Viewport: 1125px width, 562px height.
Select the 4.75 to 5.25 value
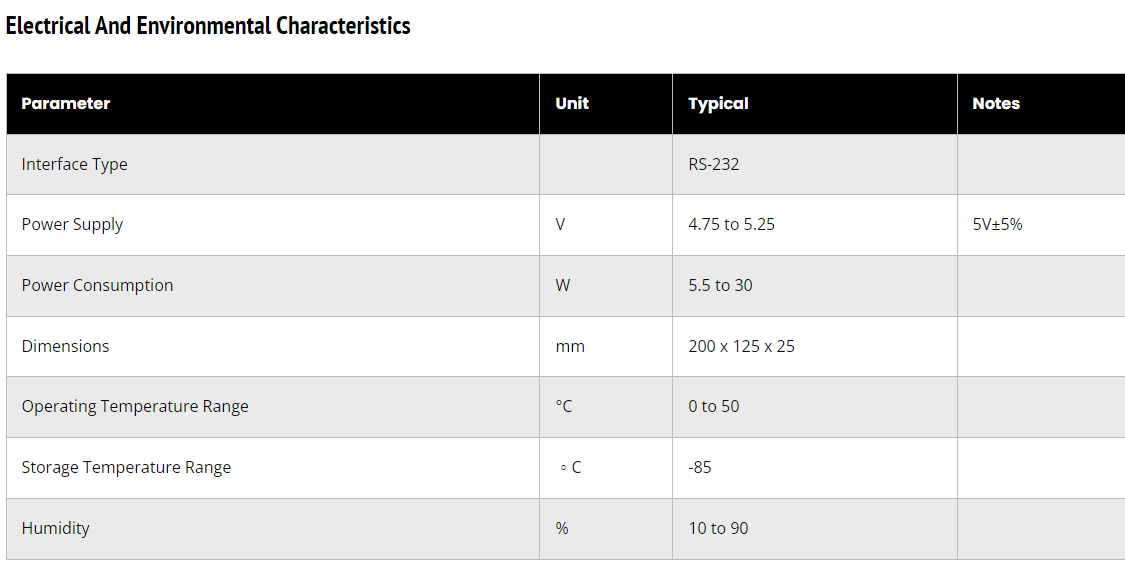731,224
